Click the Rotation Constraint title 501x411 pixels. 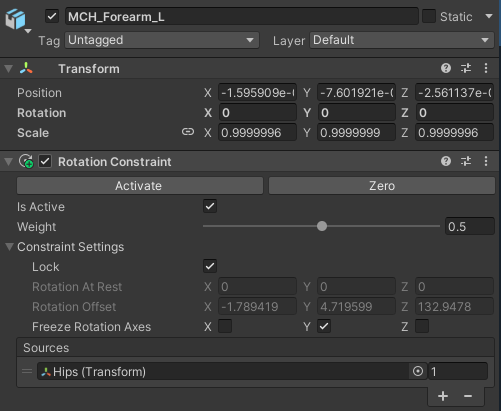(x=115, y=162)
